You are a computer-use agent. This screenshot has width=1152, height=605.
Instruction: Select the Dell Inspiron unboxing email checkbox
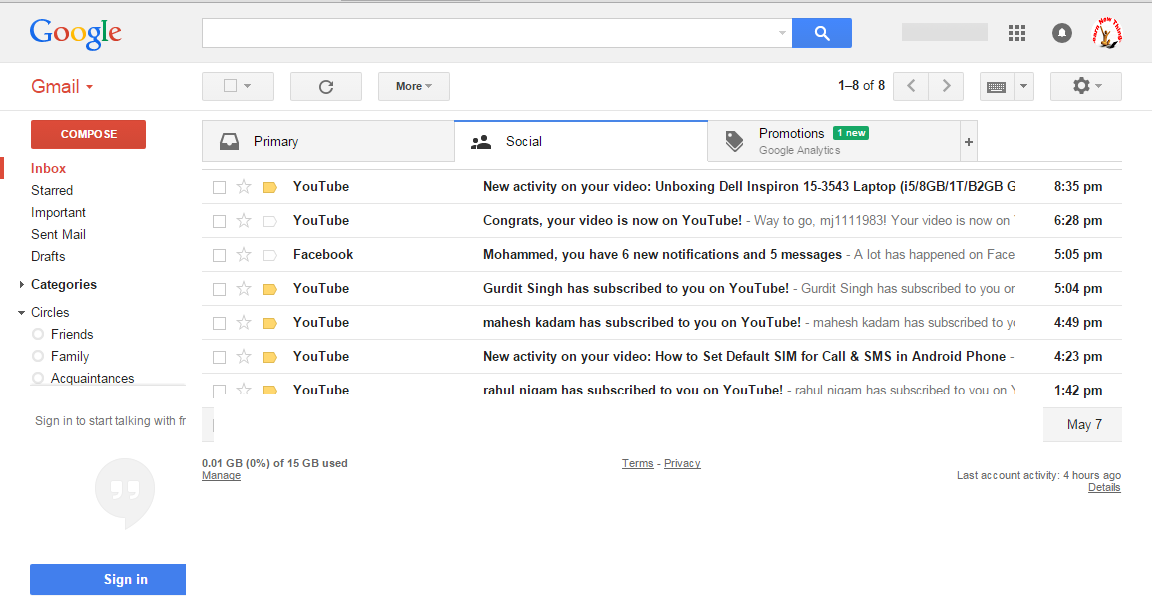click(219, 187)
